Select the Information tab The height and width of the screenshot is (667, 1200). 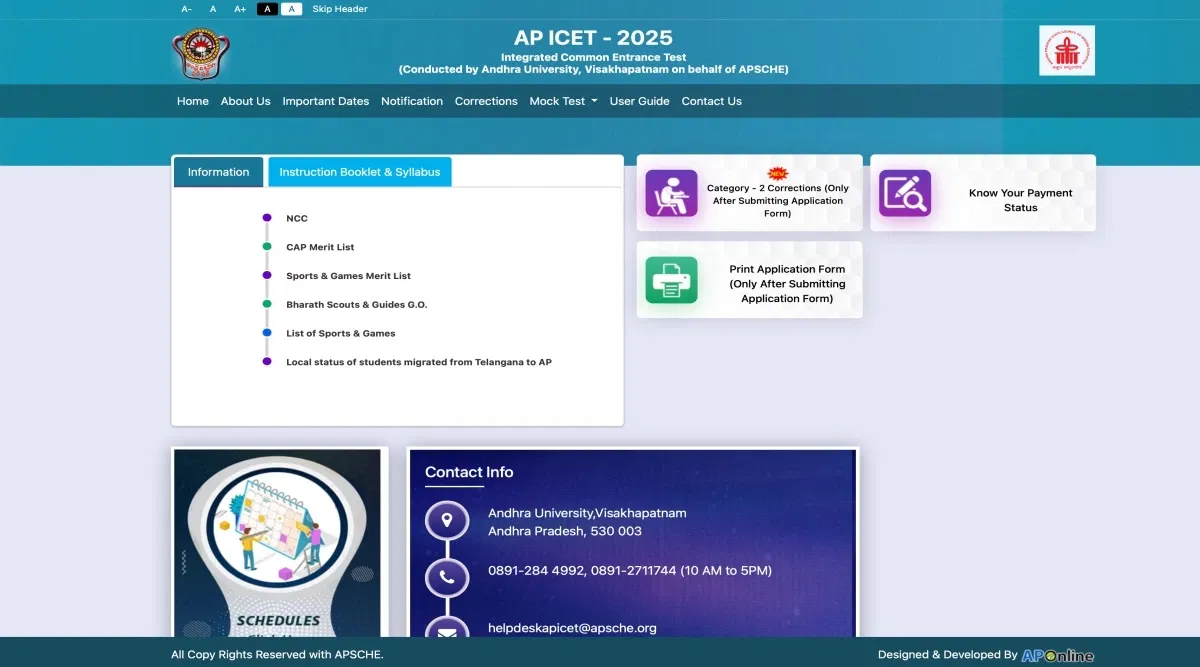tap(218, 172)
